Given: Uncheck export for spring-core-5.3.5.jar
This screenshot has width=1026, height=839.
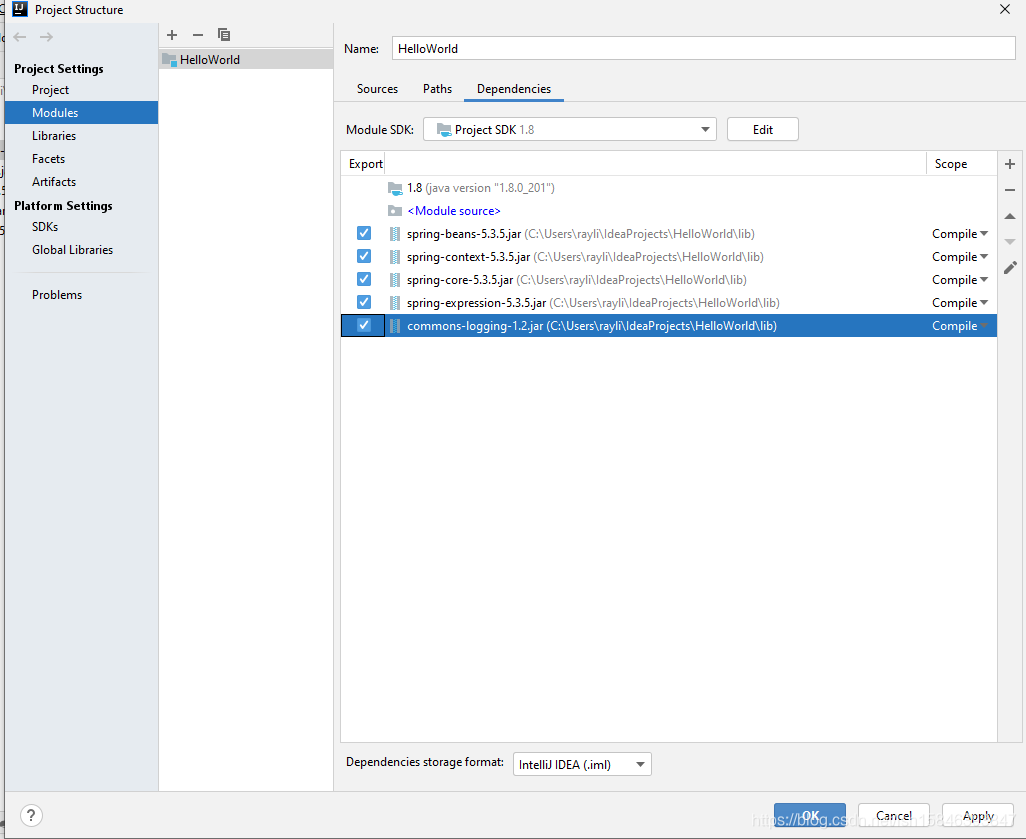Looking at the screenshot, I should [364, 279].
